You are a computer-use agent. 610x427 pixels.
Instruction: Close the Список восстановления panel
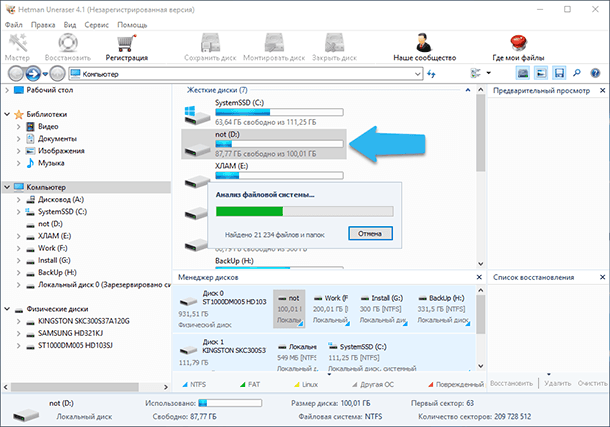click(603, 277)
